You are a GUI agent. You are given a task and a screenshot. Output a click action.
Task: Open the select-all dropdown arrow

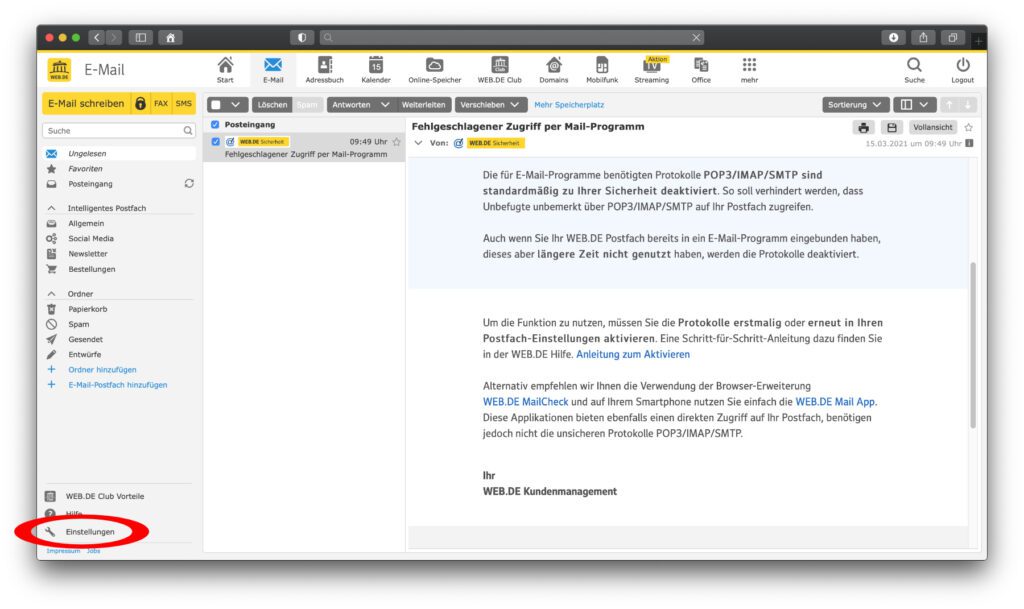(x=236, y=104)
